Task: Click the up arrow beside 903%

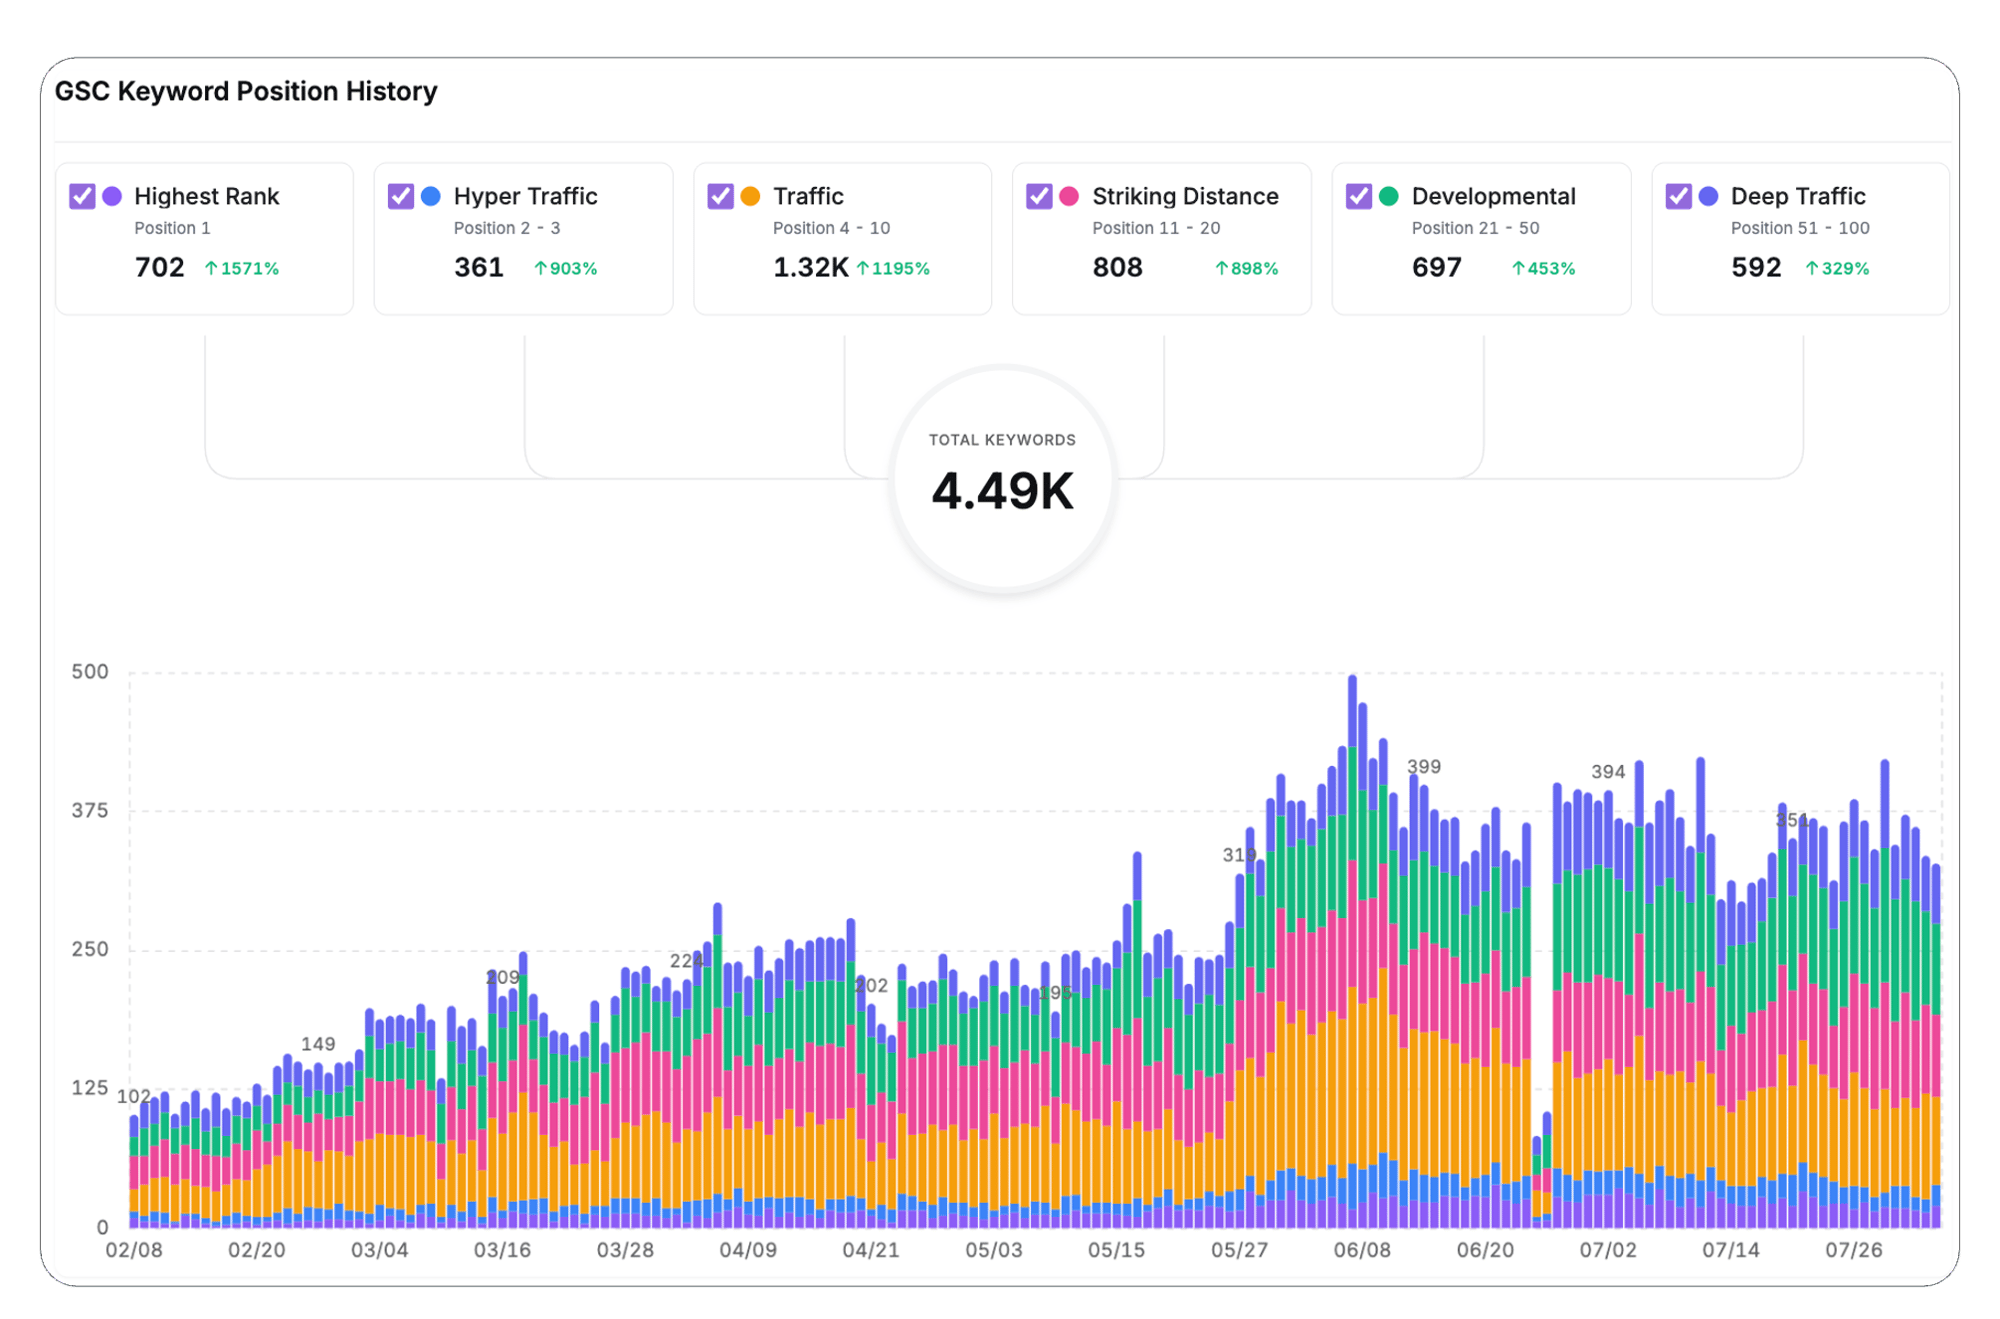Action: click(540, 268)
